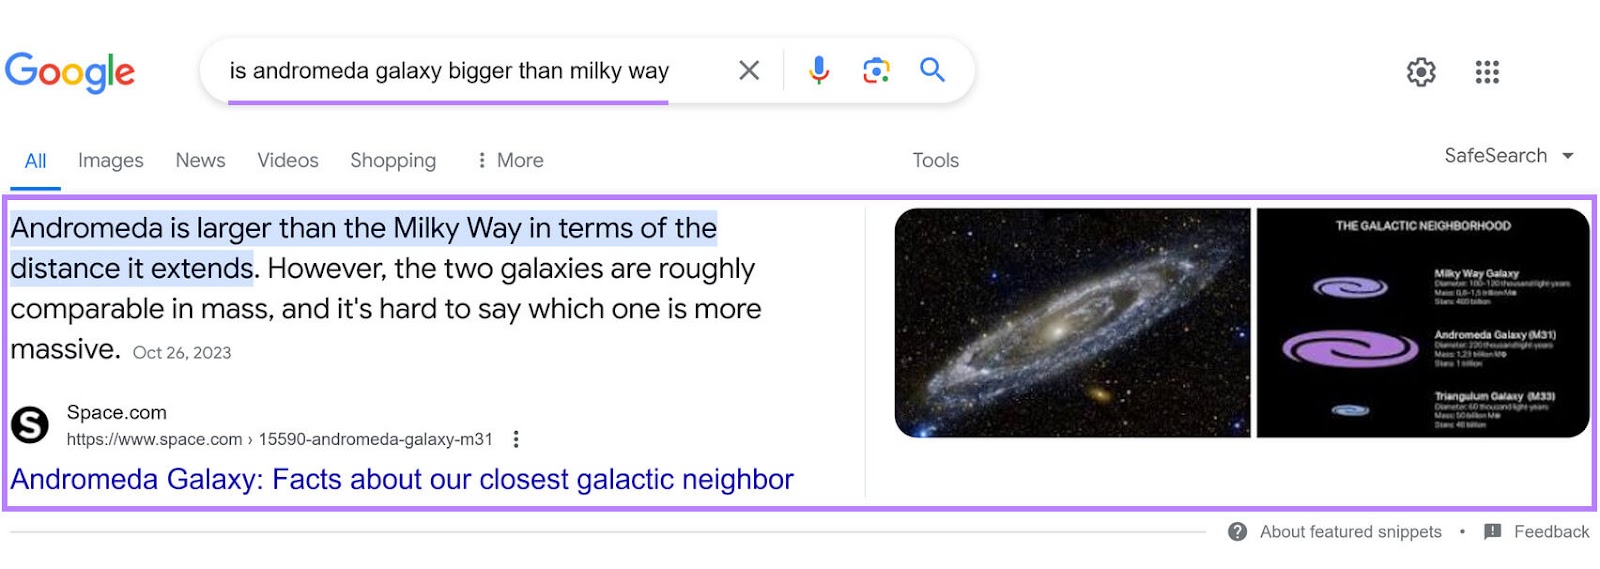Send Feedback on the featured snippet
This screenshot has height=569, width=1600.
(x=1537, y=532)
